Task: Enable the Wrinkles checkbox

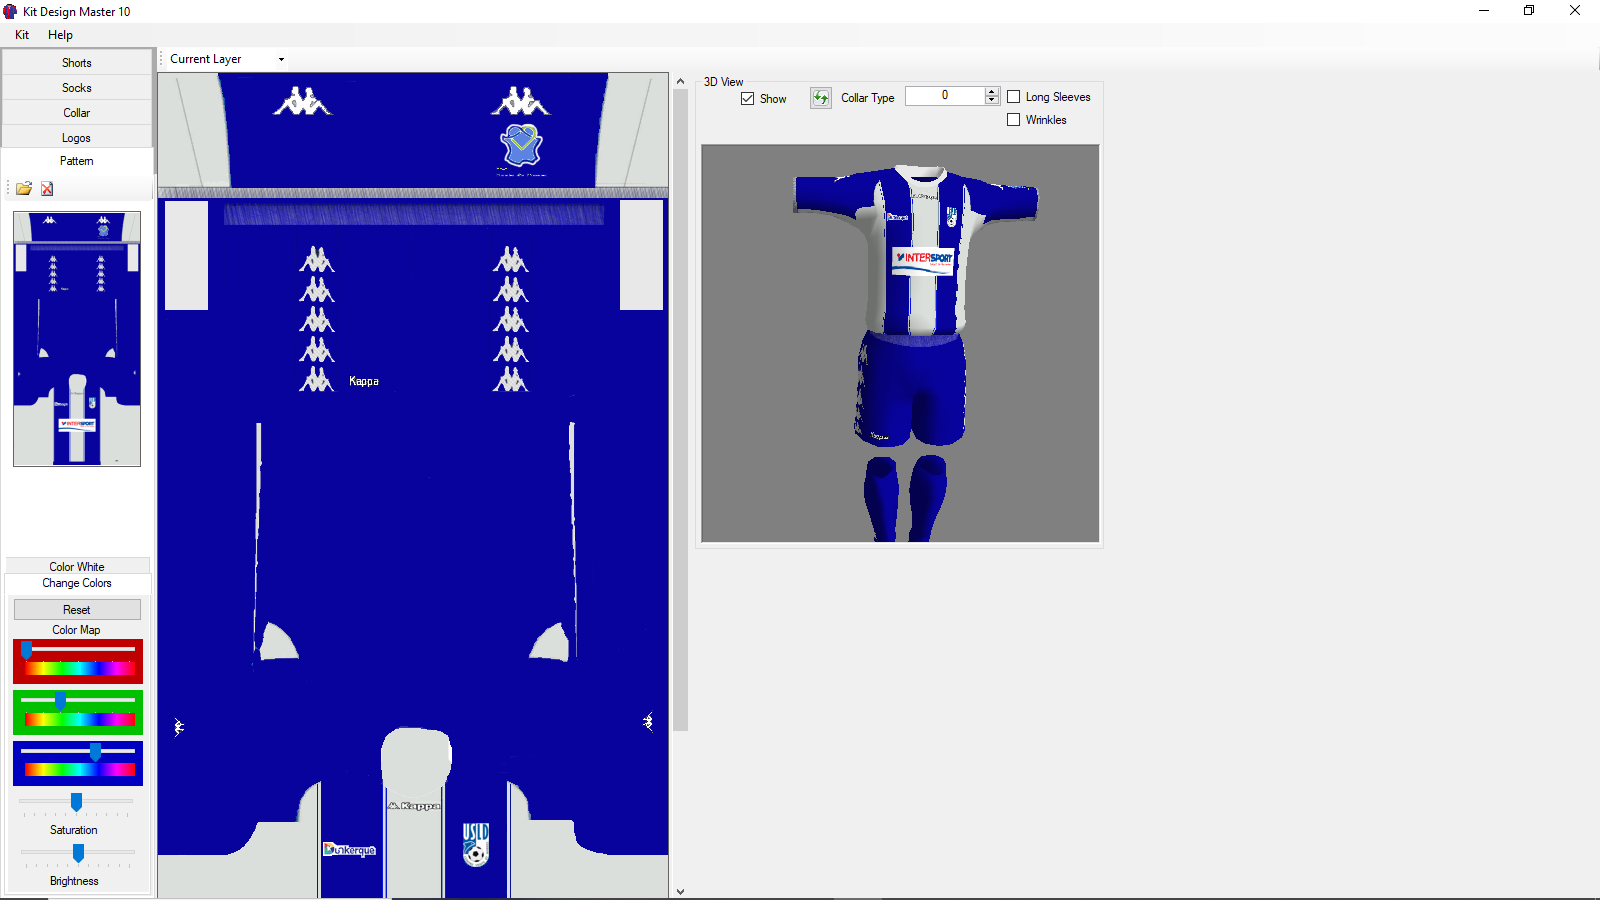Action: tap(1013, 120)
